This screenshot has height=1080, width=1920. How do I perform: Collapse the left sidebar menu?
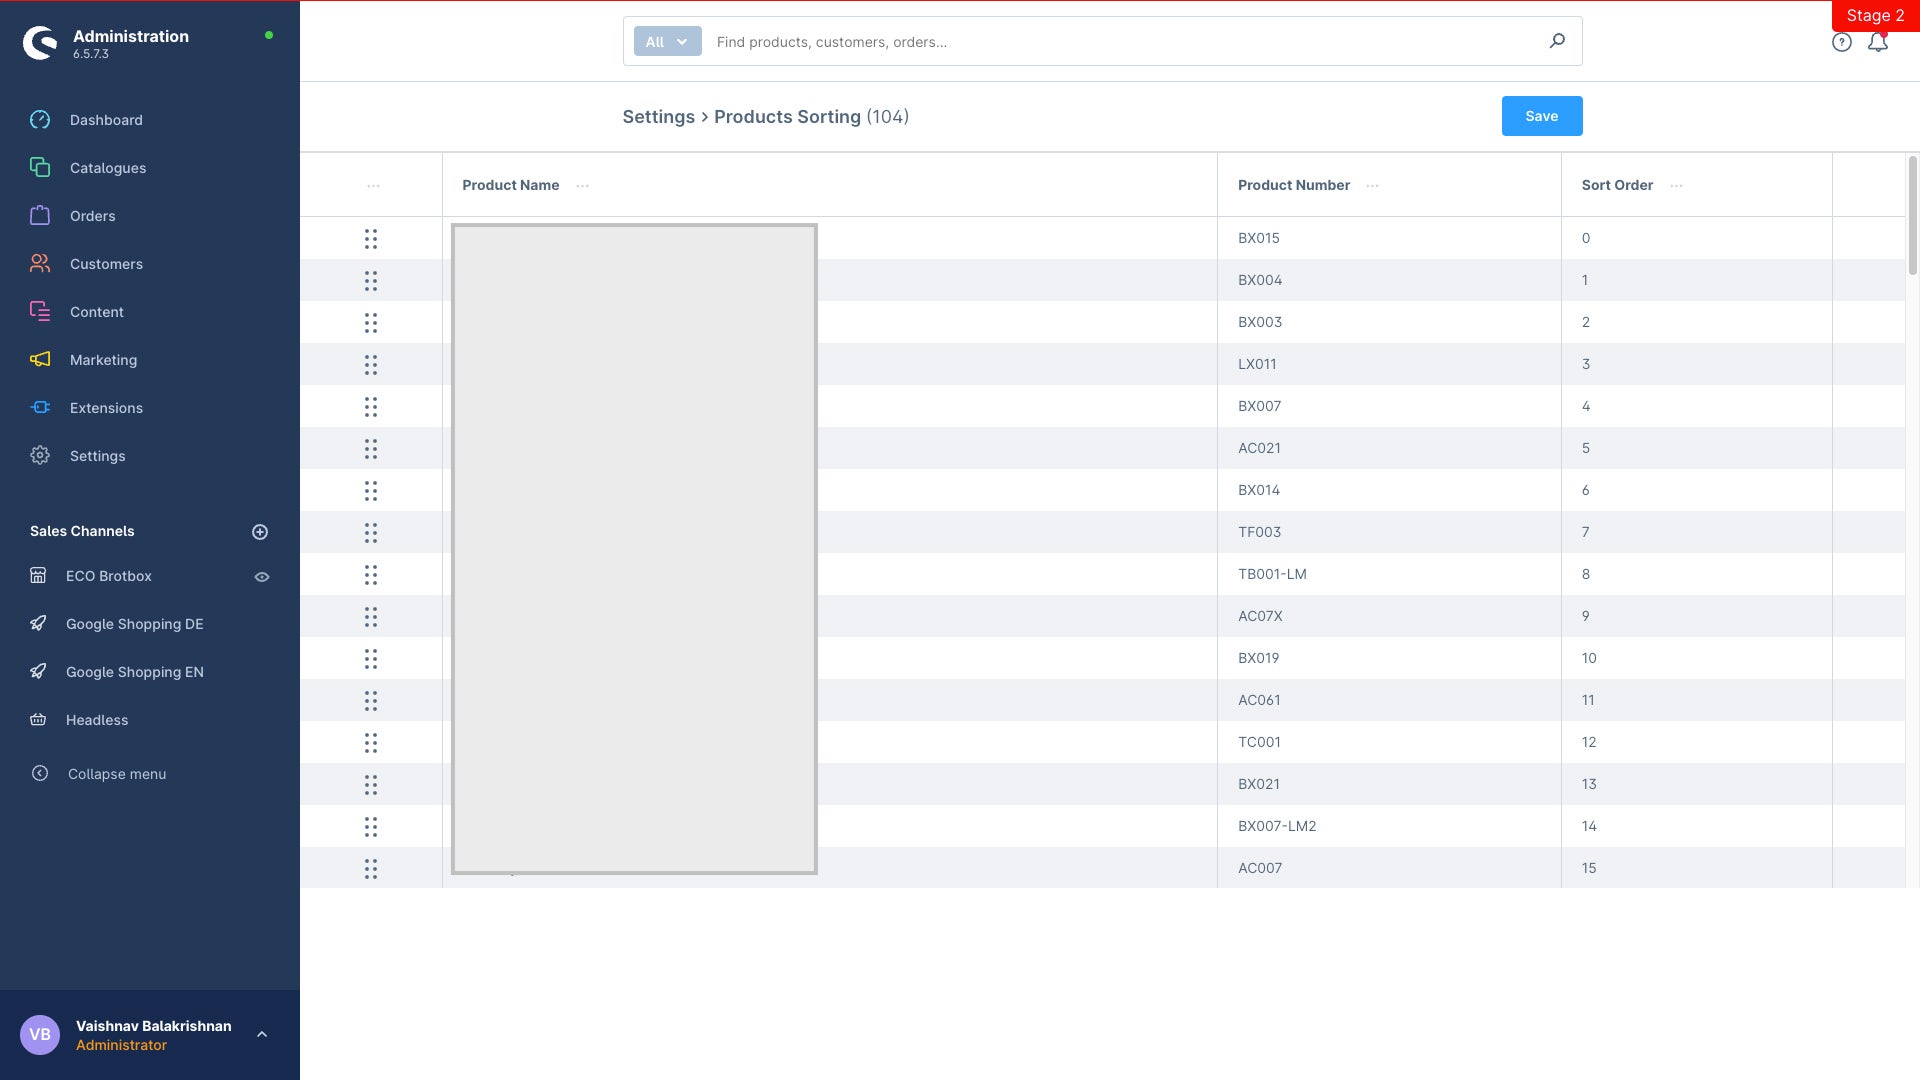(116, 774)
